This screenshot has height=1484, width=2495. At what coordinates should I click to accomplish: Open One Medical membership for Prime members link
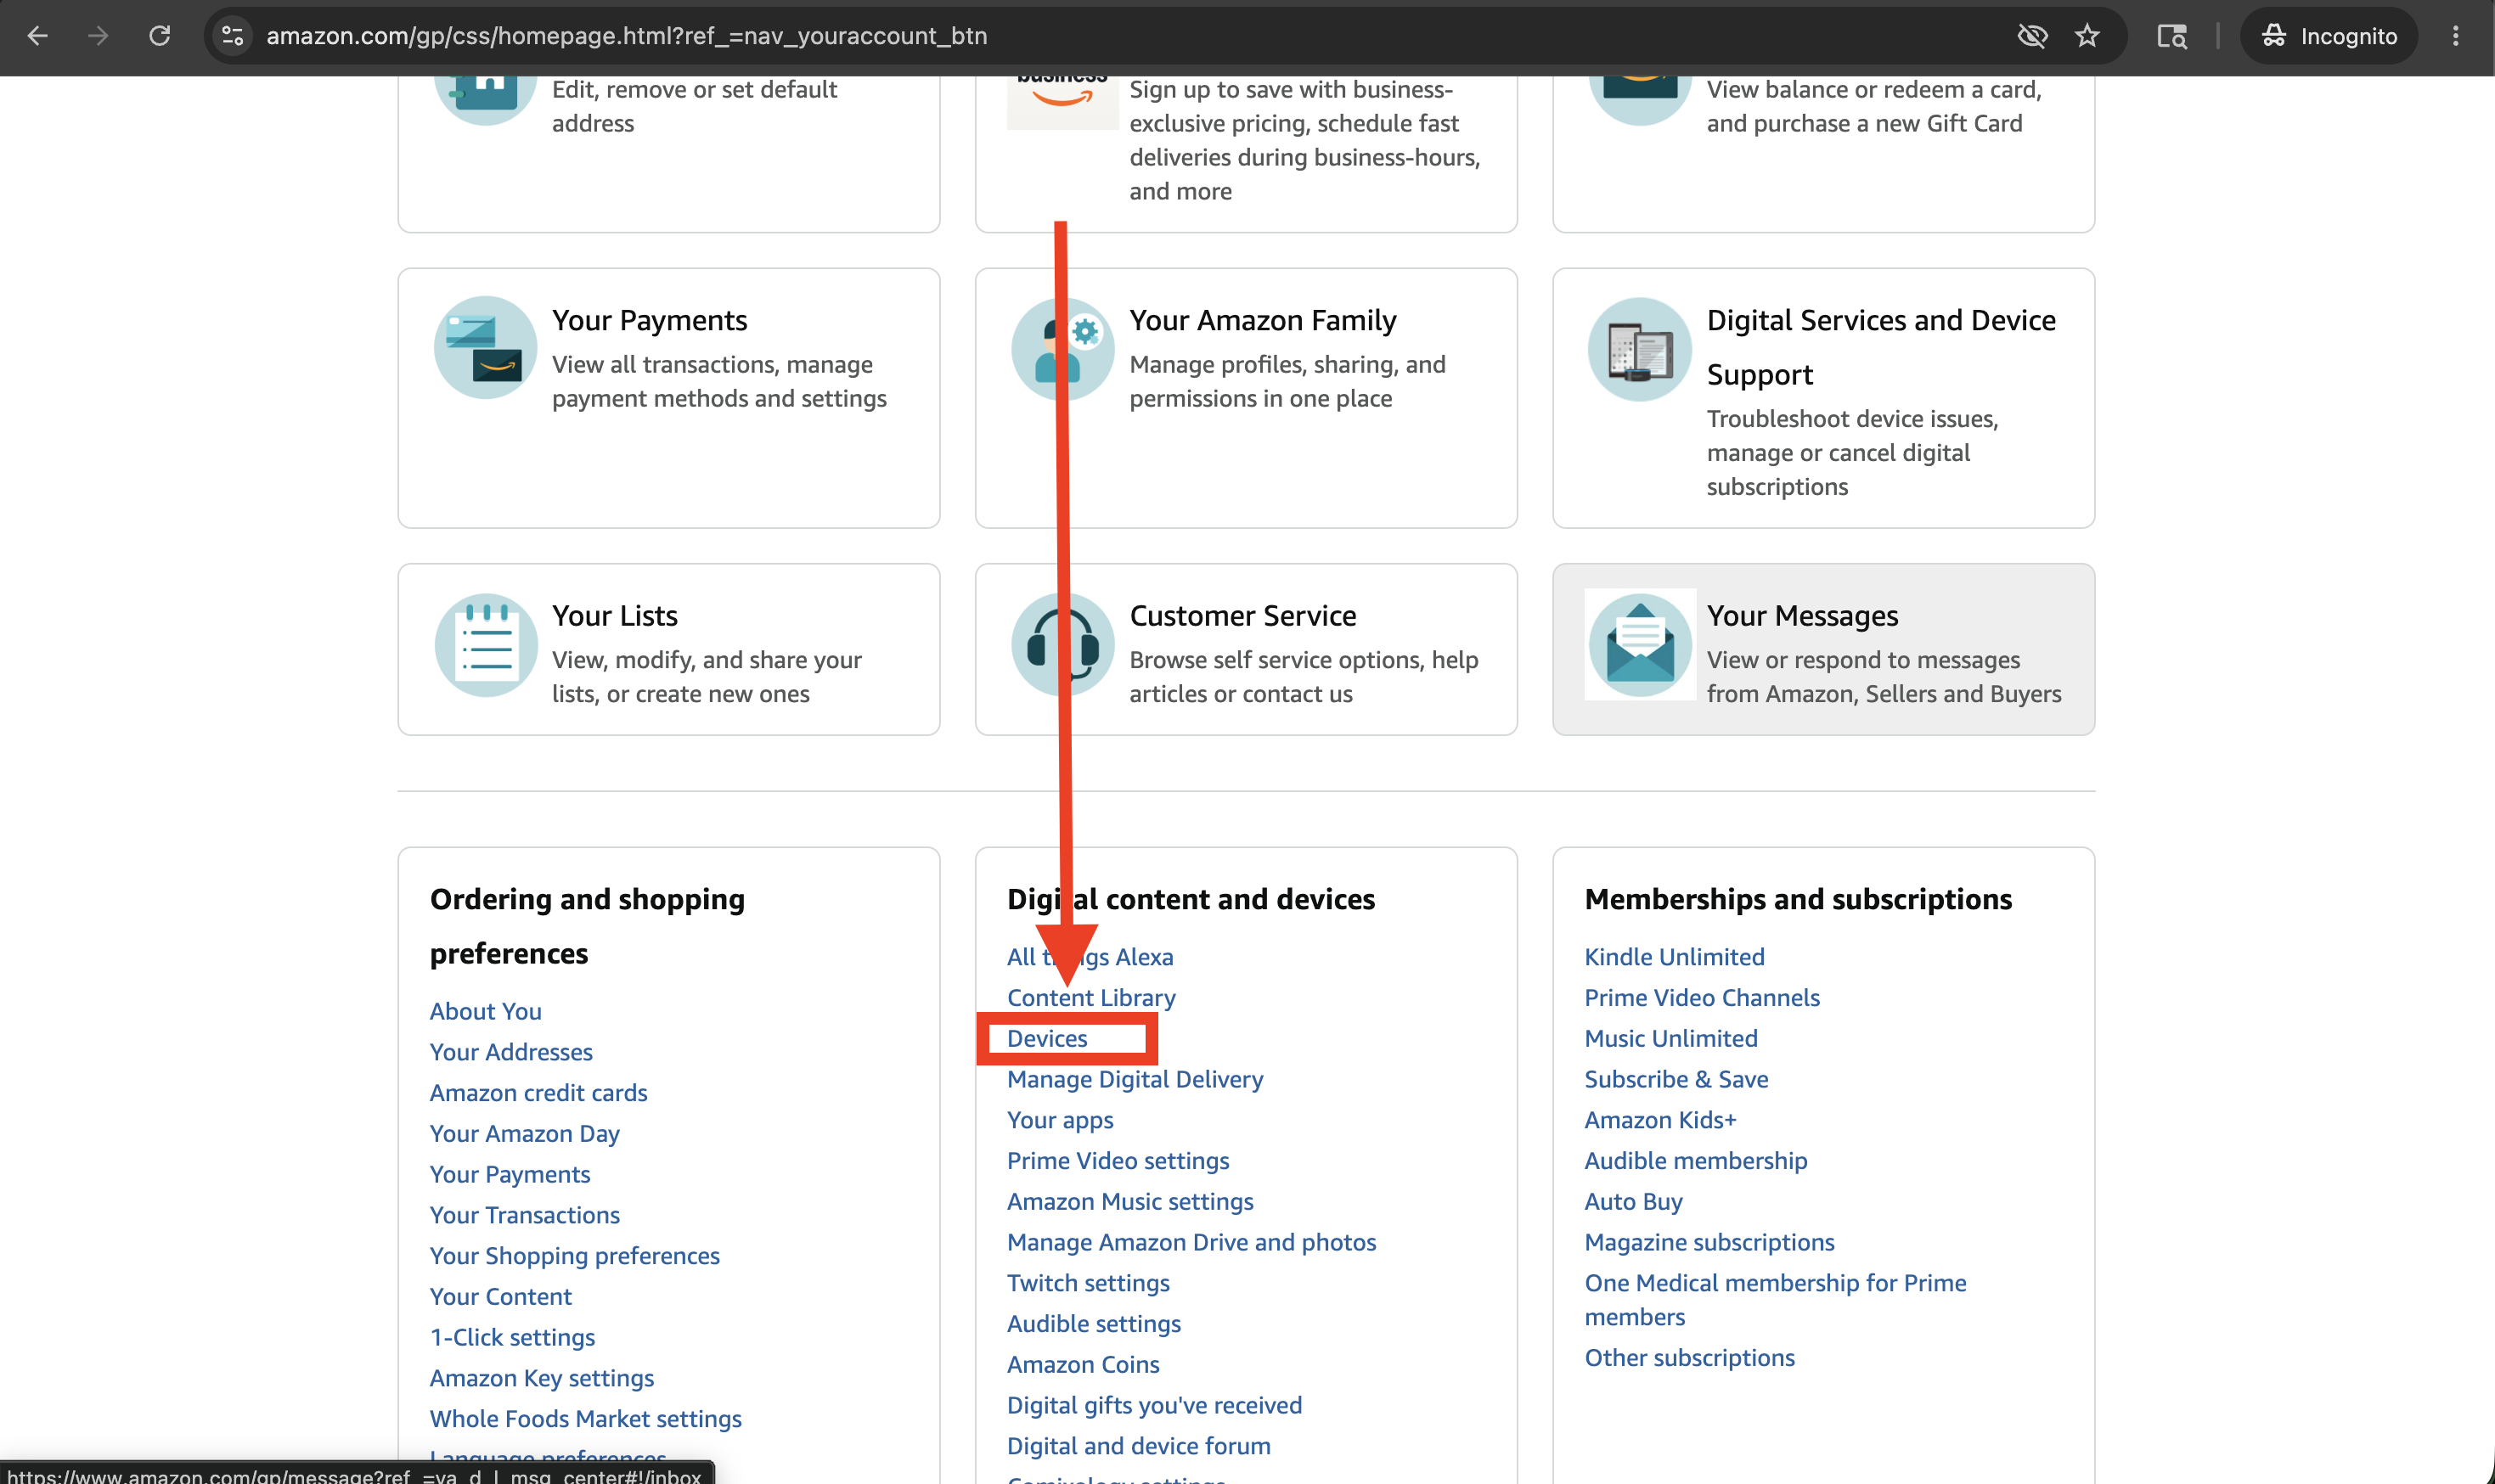pyautogui.click(x=1776, y=1300)
